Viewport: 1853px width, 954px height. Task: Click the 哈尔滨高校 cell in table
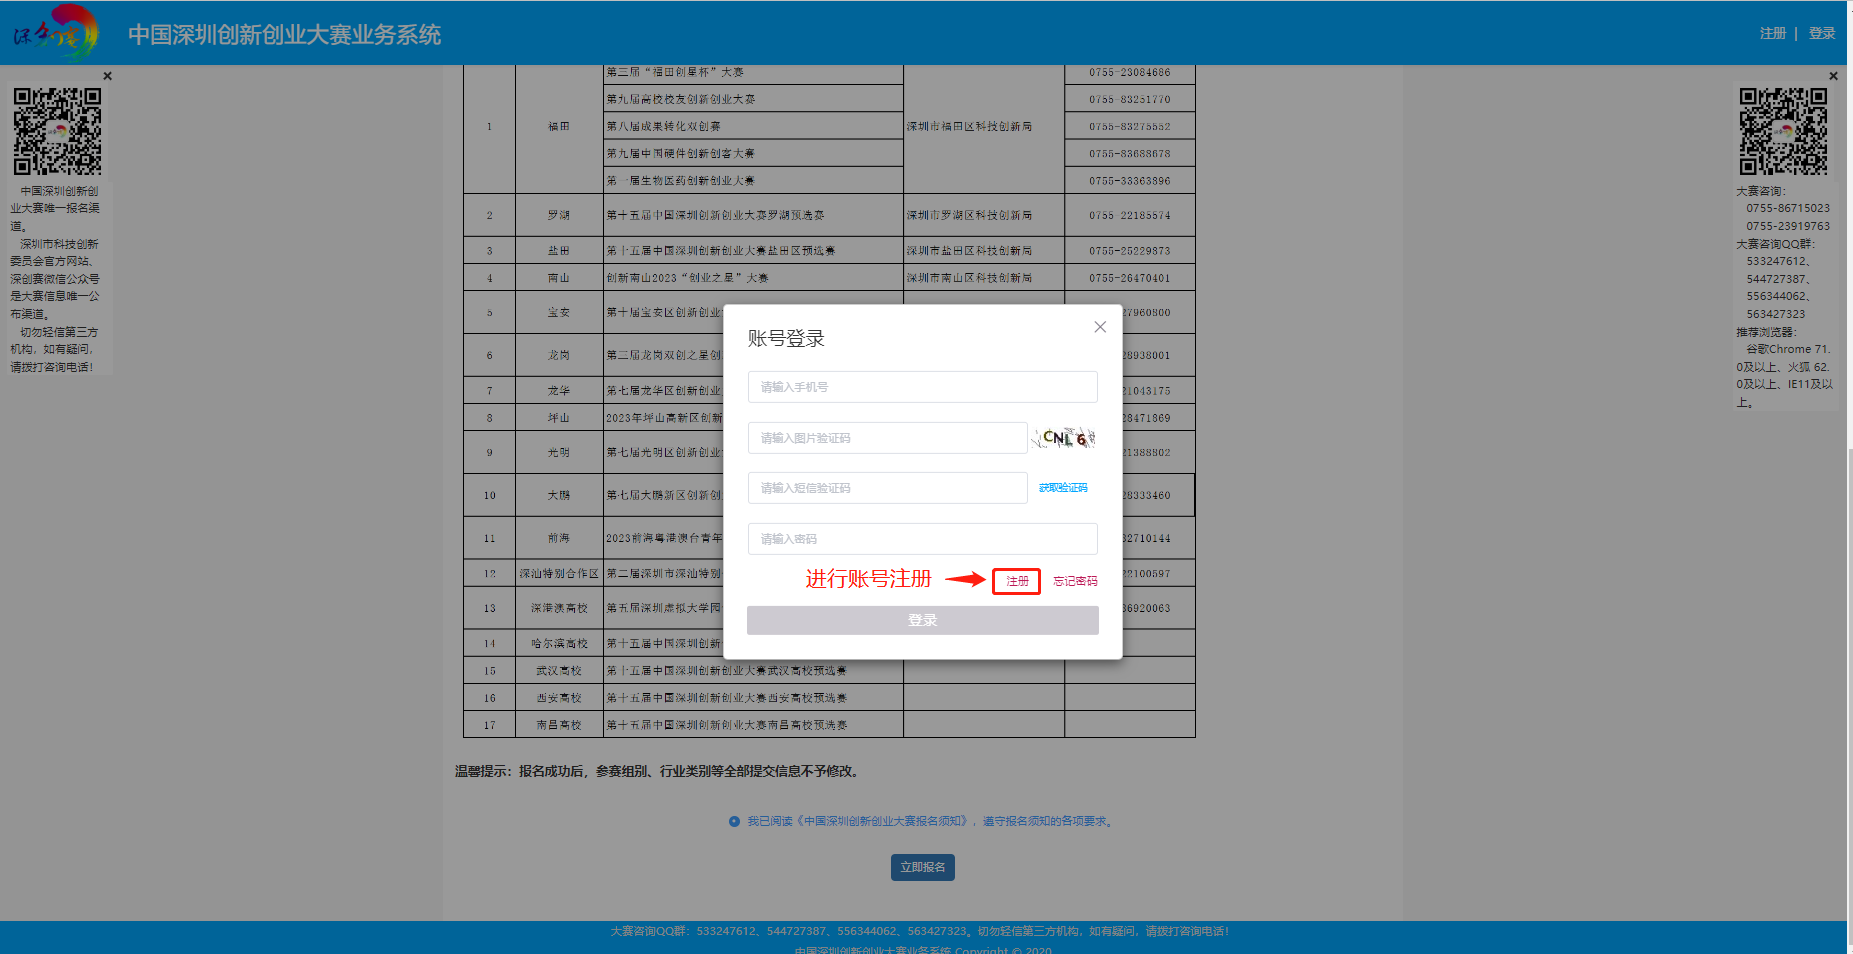559,643
